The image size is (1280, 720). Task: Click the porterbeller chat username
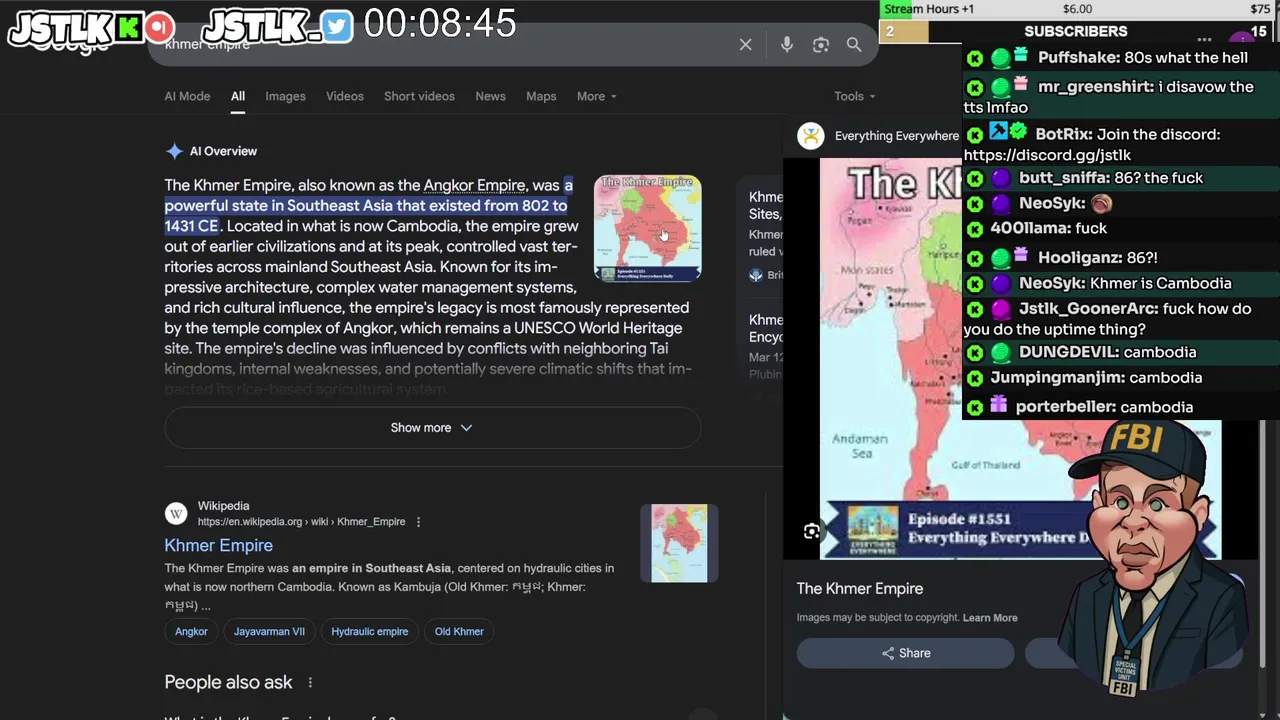[1063, 407]
